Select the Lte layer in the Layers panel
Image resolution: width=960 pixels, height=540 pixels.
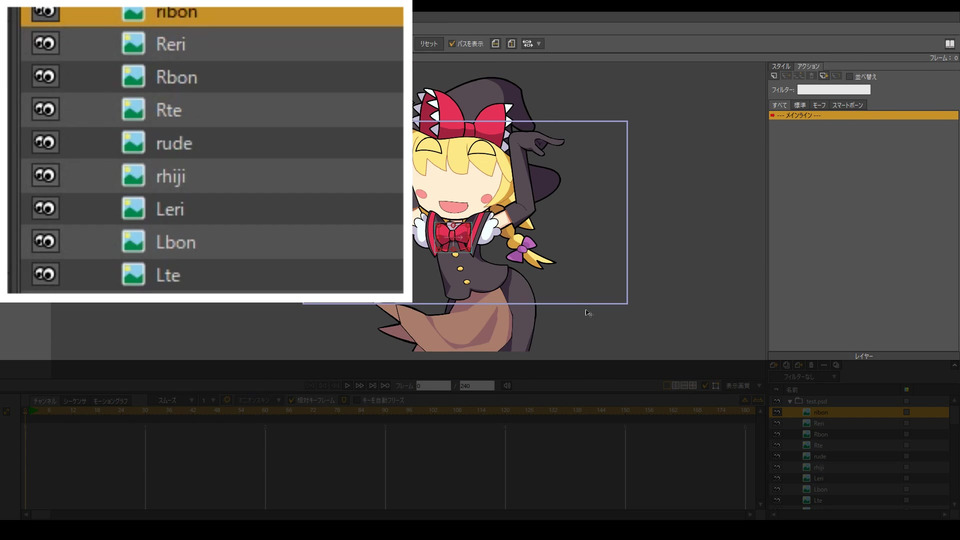tap(859, 500)
